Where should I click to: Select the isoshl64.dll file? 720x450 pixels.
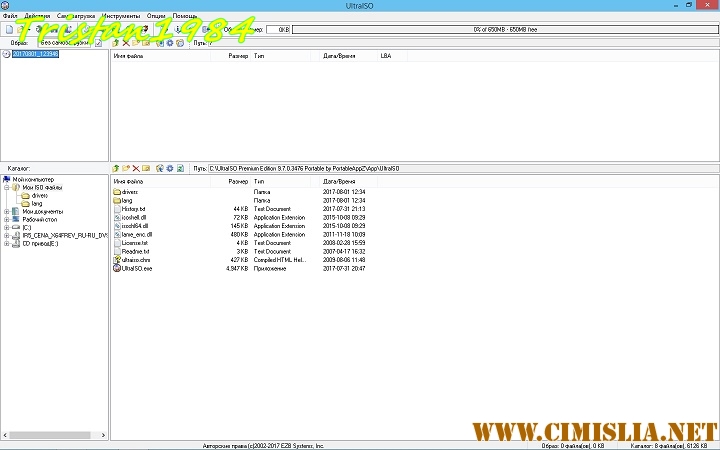[135, 226]
